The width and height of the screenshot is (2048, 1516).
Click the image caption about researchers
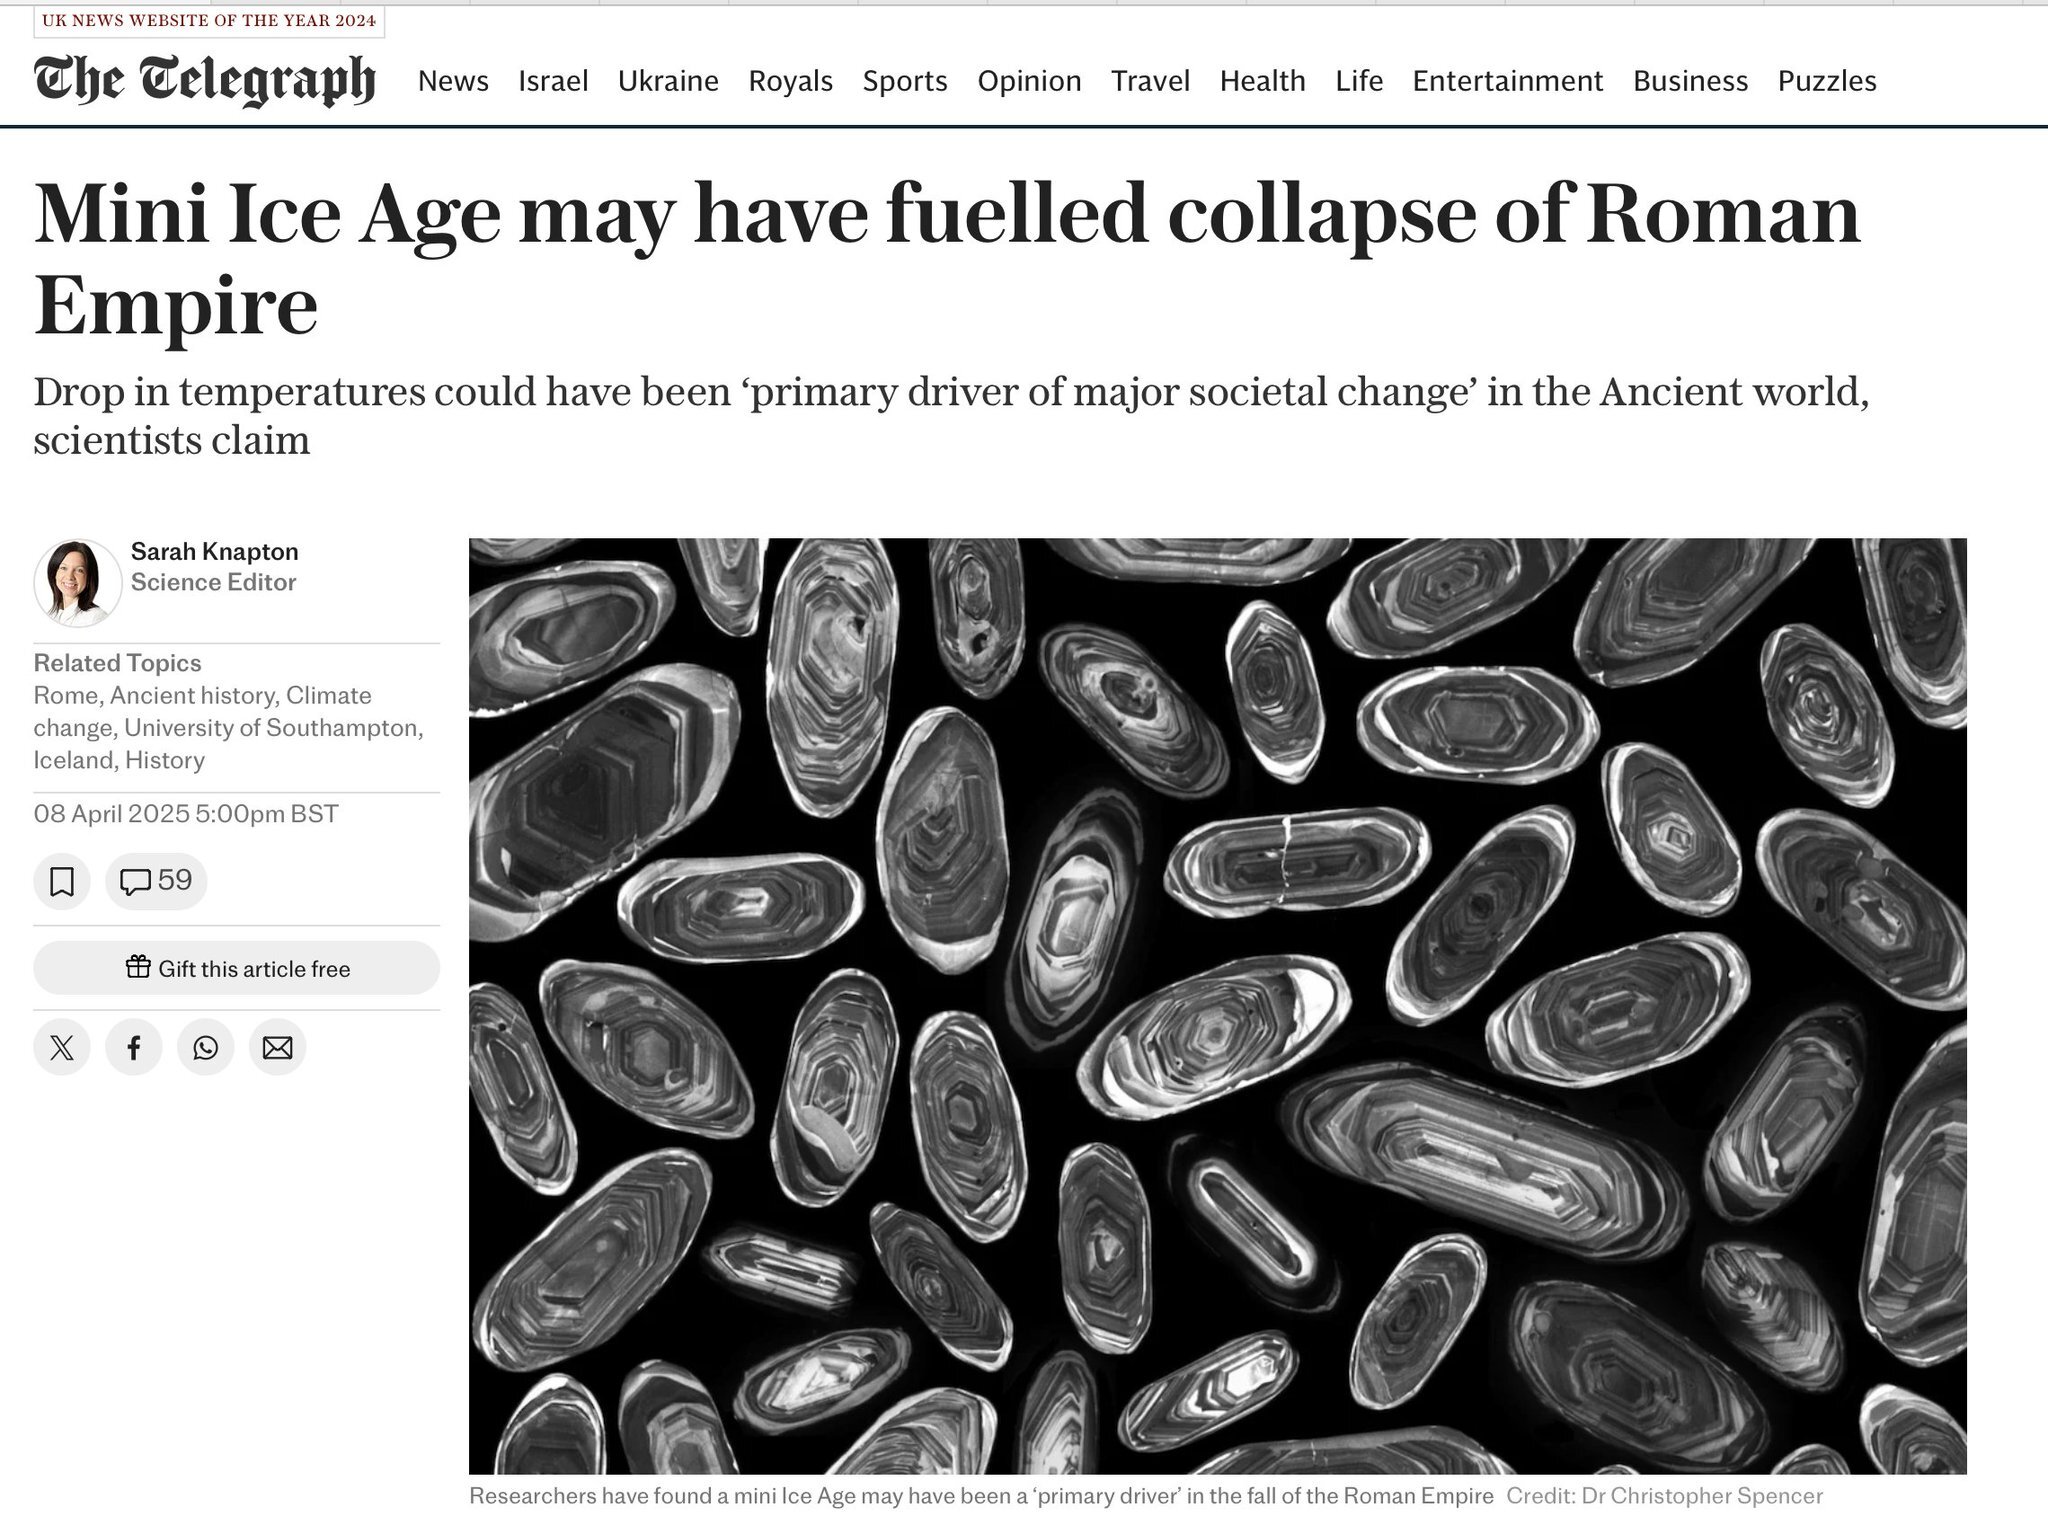tap(981, 1496)
